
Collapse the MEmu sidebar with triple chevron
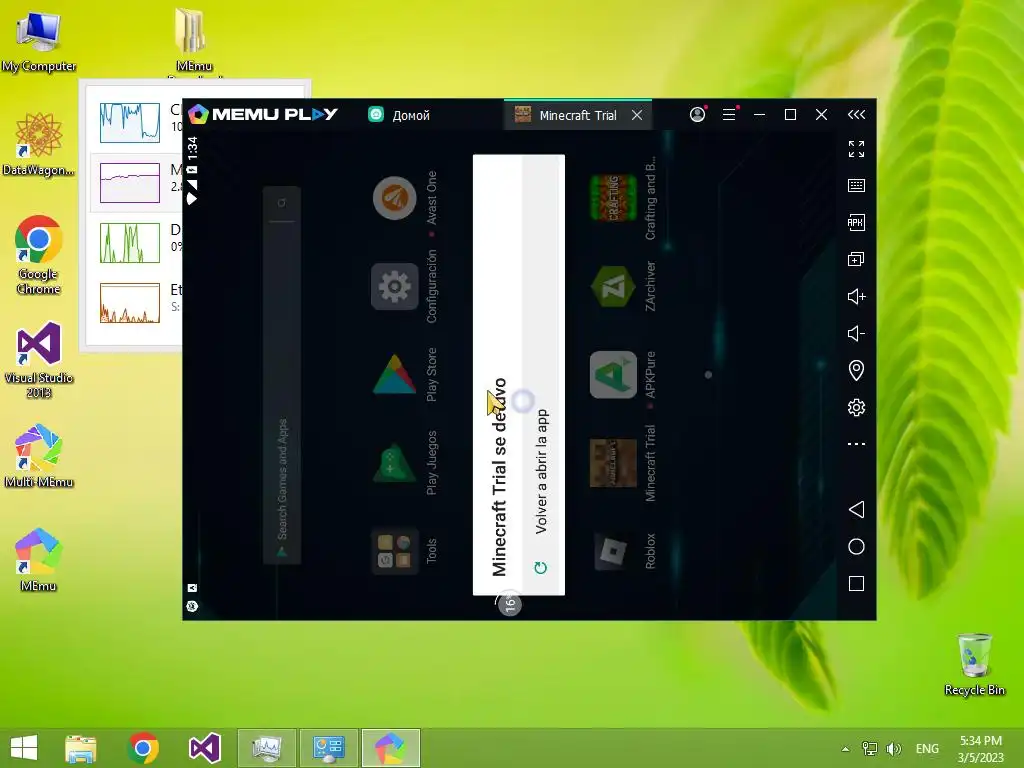click(x=856, y=115)
